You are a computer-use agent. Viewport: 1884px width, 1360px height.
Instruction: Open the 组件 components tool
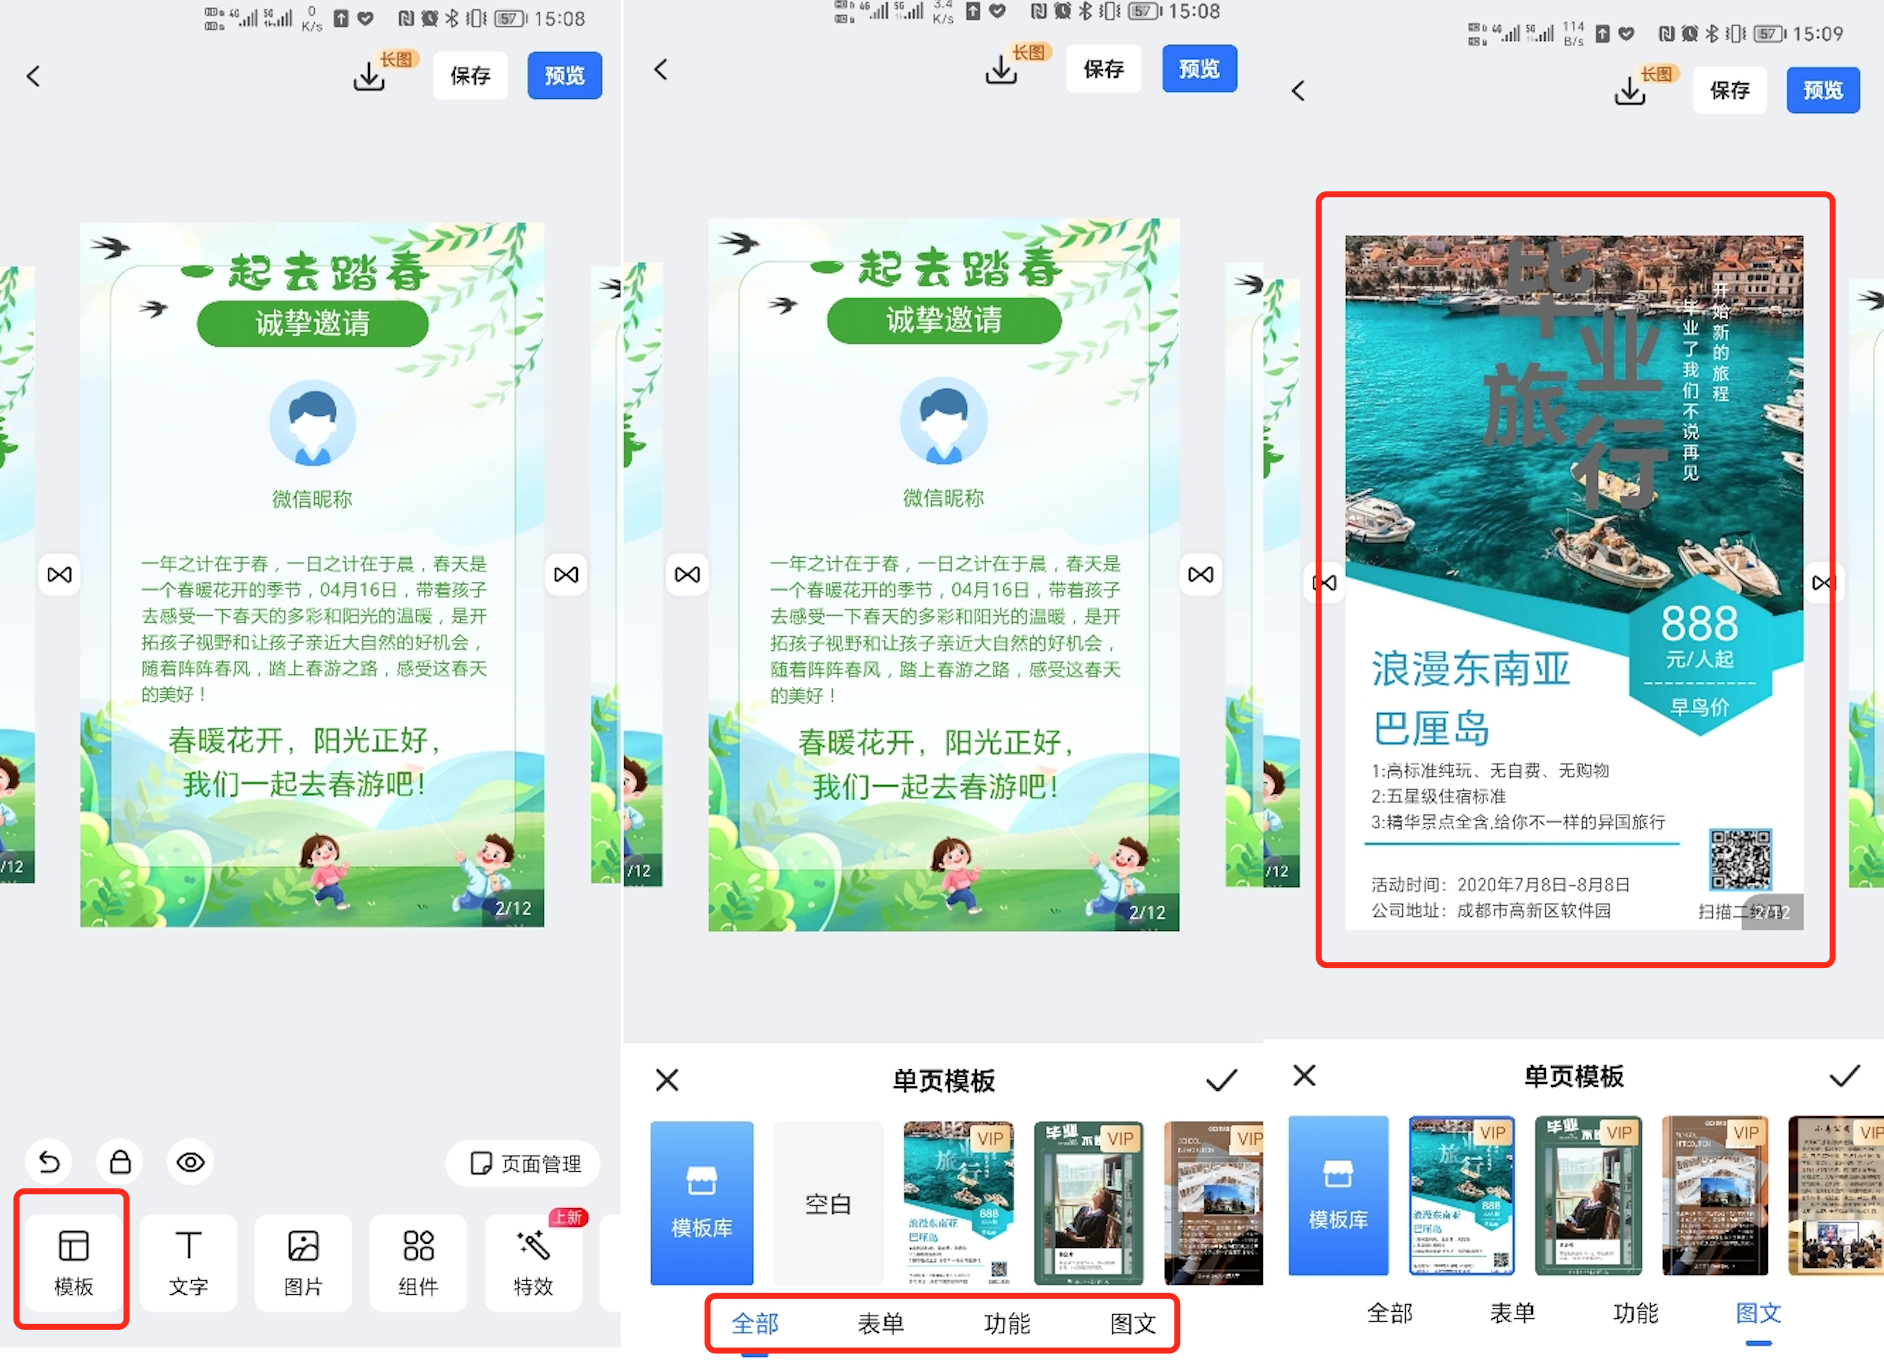click(418, 1261)
